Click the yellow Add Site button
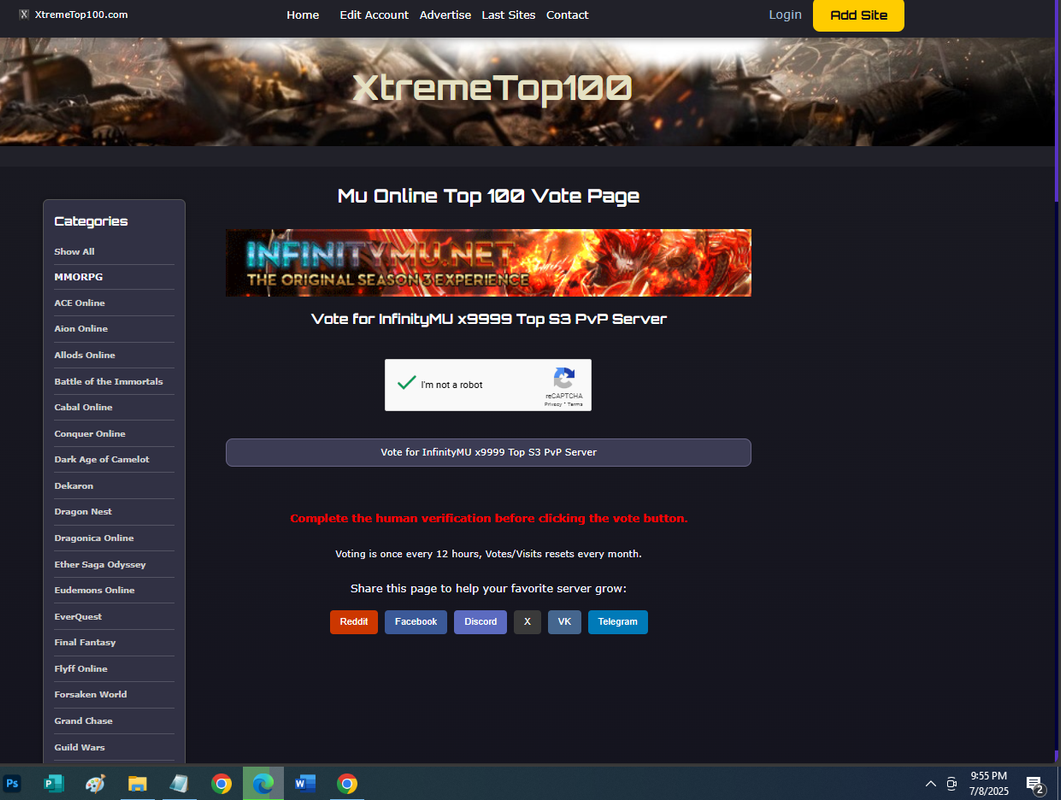 tap(858, 16)
